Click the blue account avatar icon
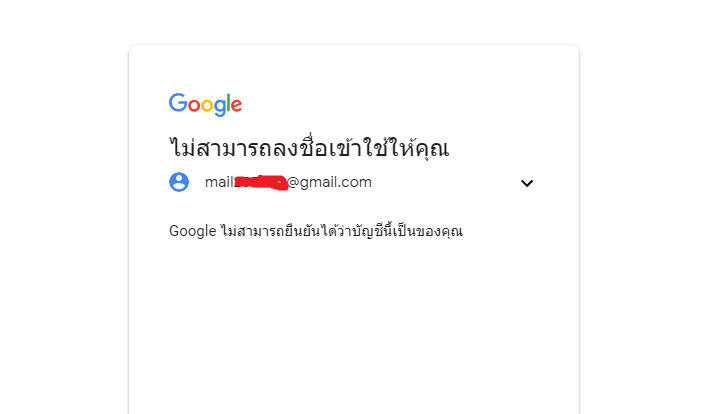708x414 pixels. [x=179, y=182]
